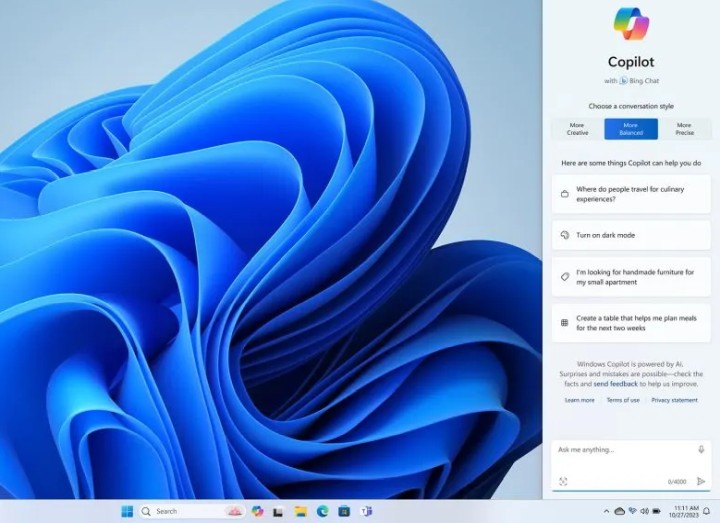Open the Terms of use link
Screen dimensions: 720x523
point(623,400)
